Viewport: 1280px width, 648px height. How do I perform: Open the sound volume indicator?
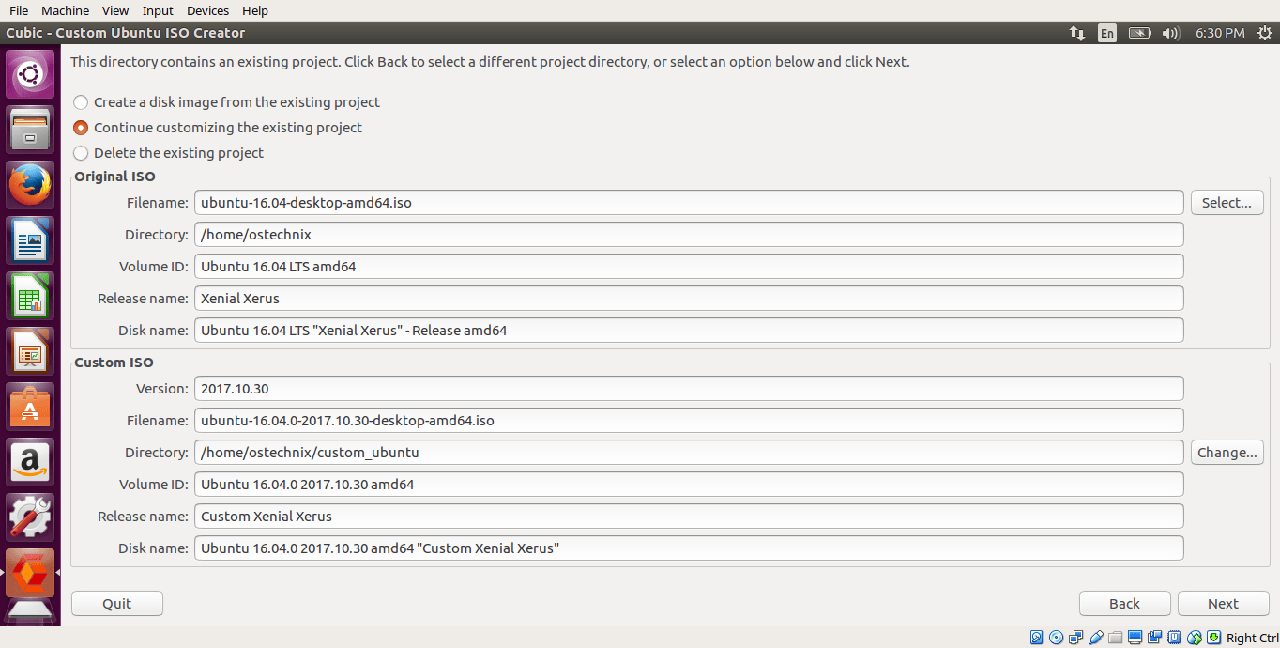(1171, 33)
